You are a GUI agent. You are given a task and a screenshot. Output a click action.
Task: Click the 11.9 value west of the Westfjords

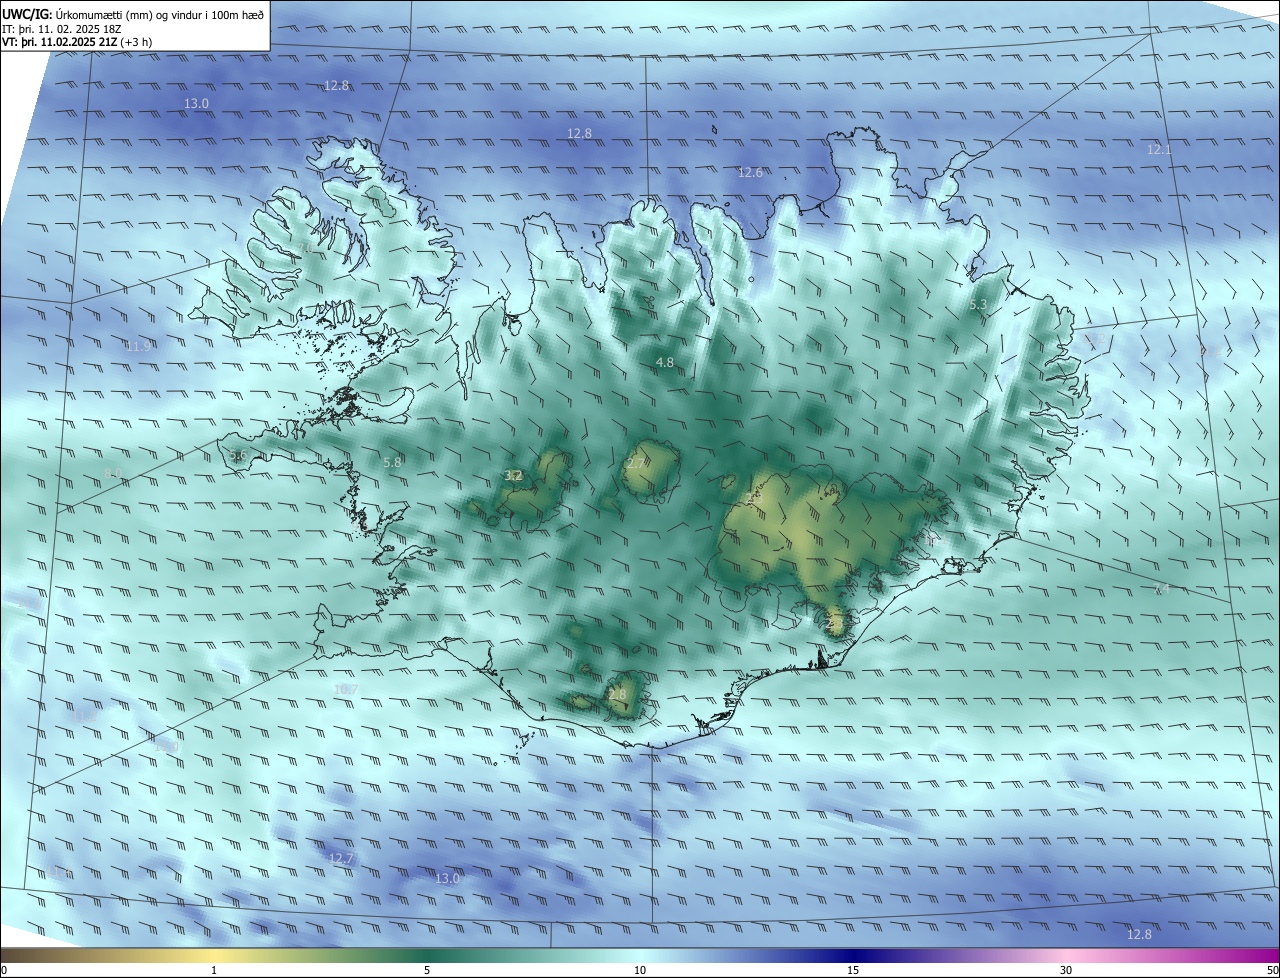pyautogui.click(x=138, y=346)
